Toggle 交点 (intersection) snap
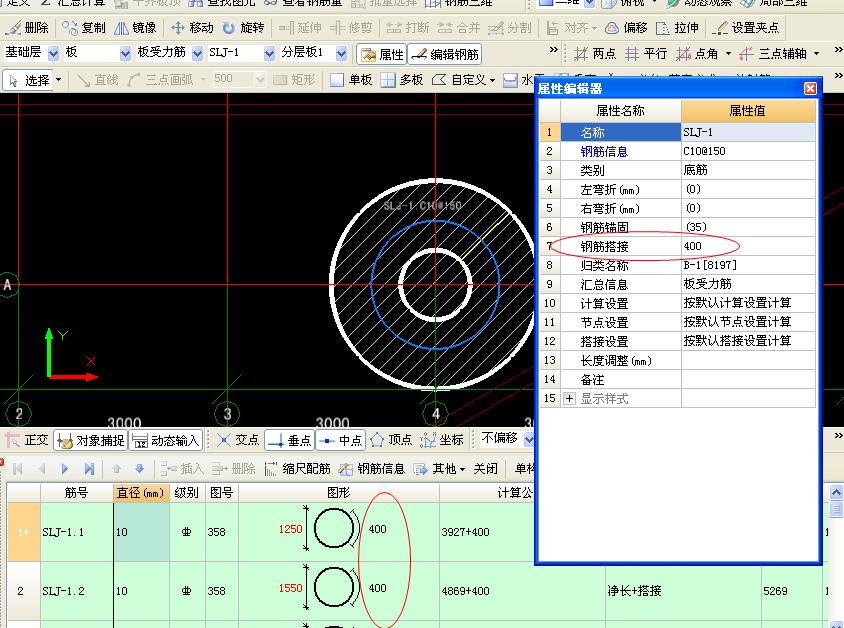The image size is (844, 628). point(238,440)
